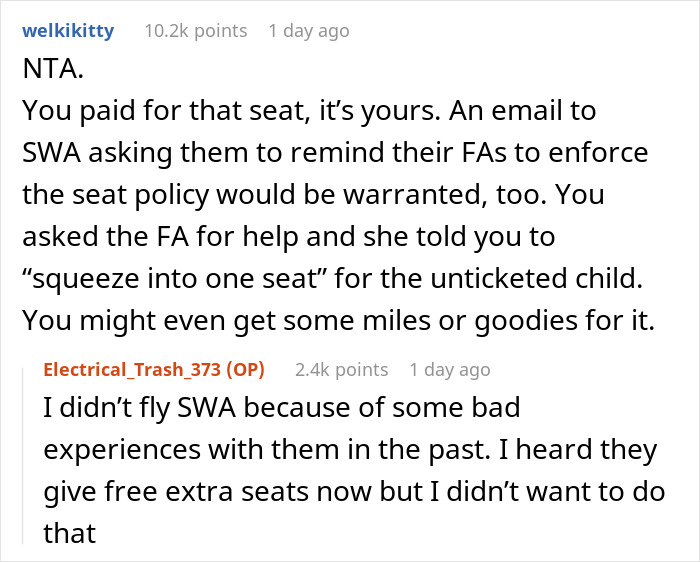Click the 2.4k points score
The image size is (700, 562).
[x=341, y=370]
